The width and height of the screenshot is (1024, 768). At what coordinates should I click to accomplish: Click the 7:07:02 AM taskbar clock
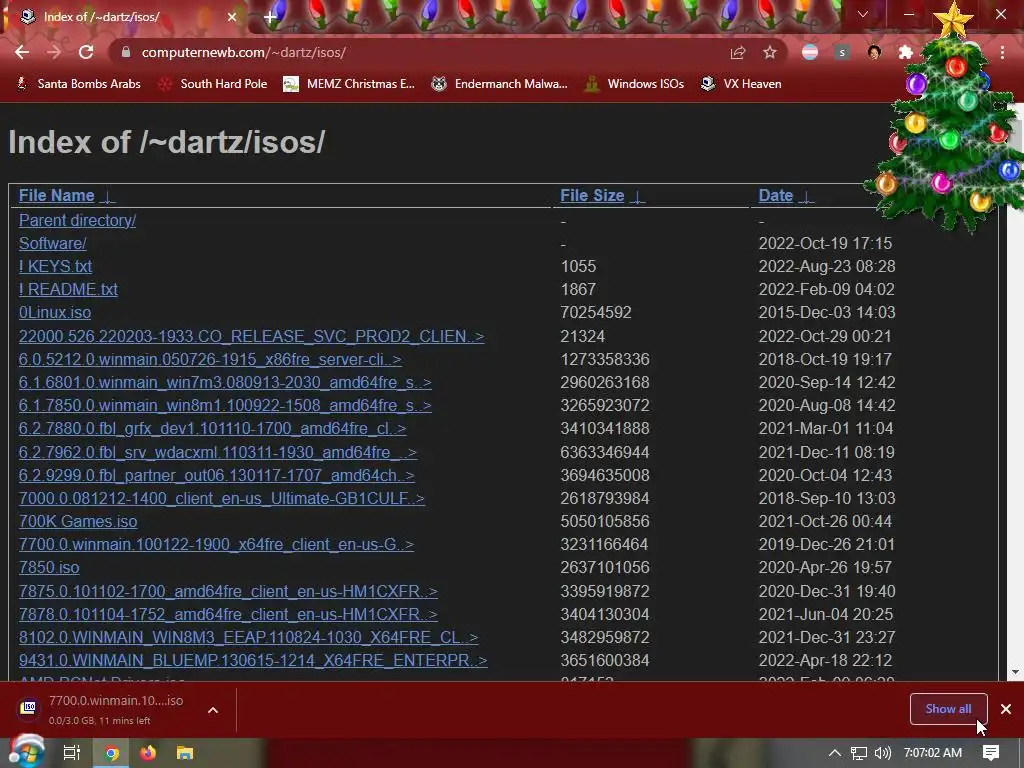click(933, 753)
